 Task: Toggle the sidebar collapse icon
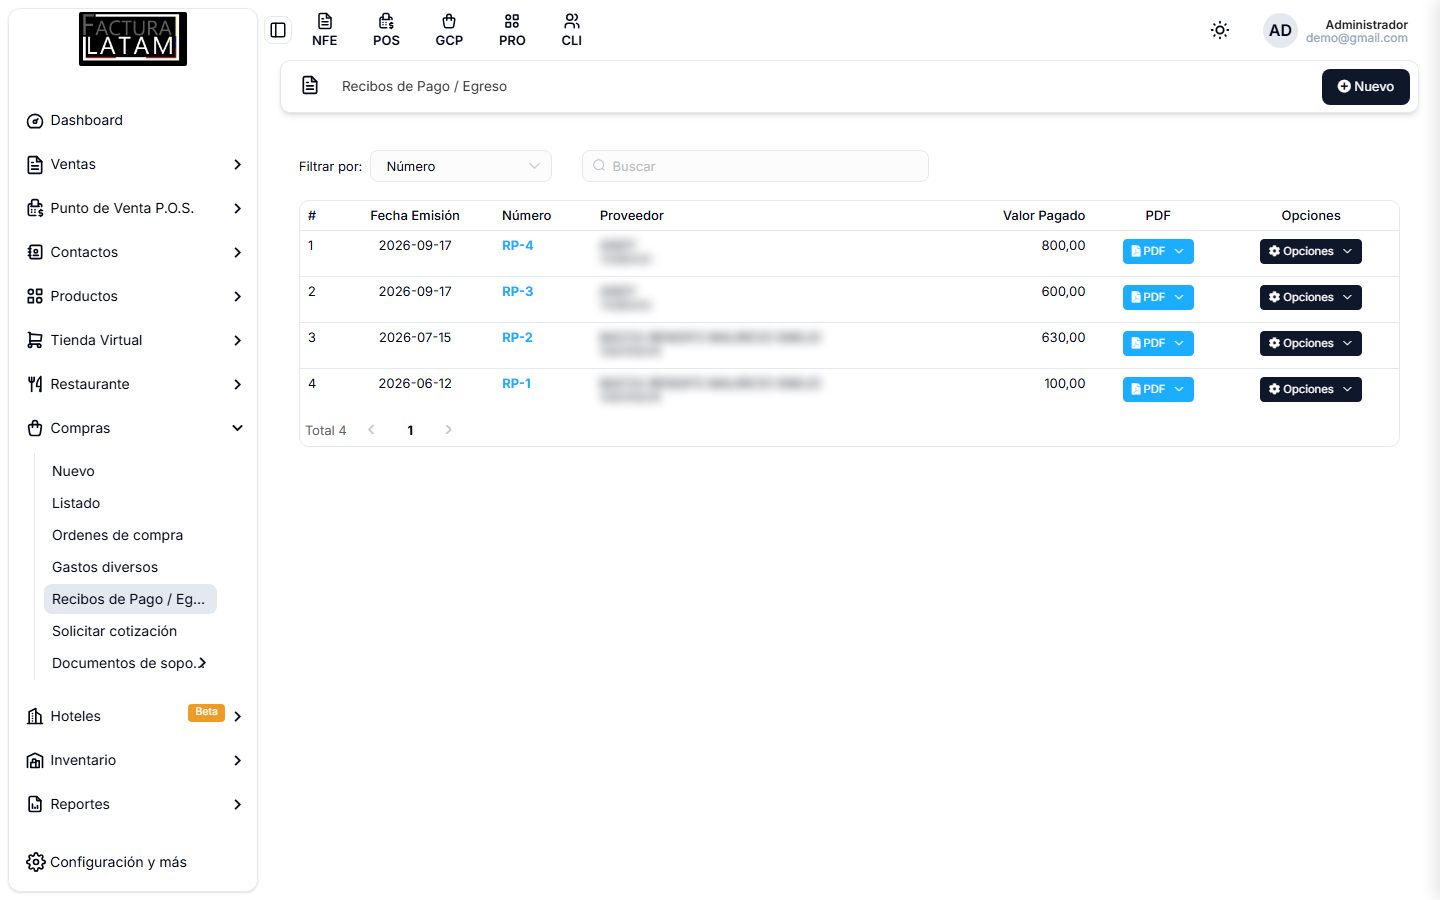278,30
